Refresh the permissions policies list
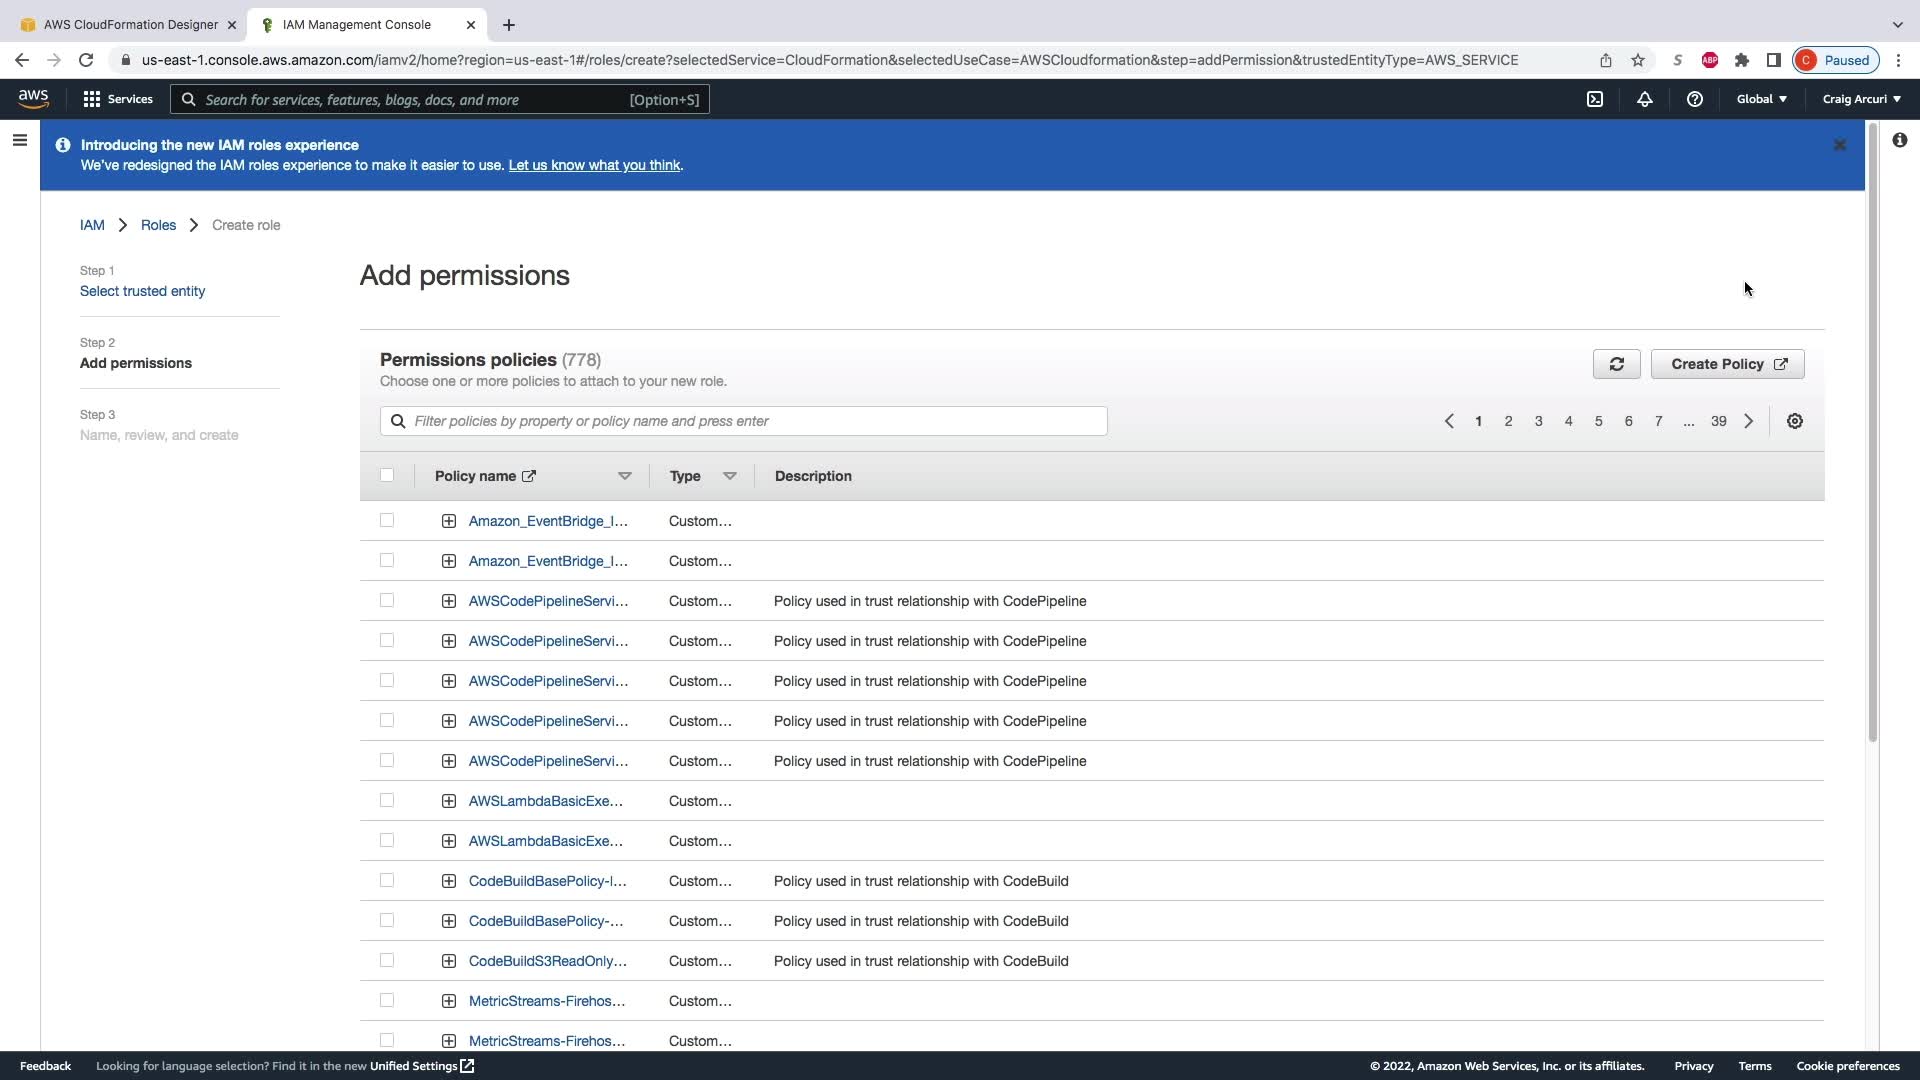 pos(1616,364)
